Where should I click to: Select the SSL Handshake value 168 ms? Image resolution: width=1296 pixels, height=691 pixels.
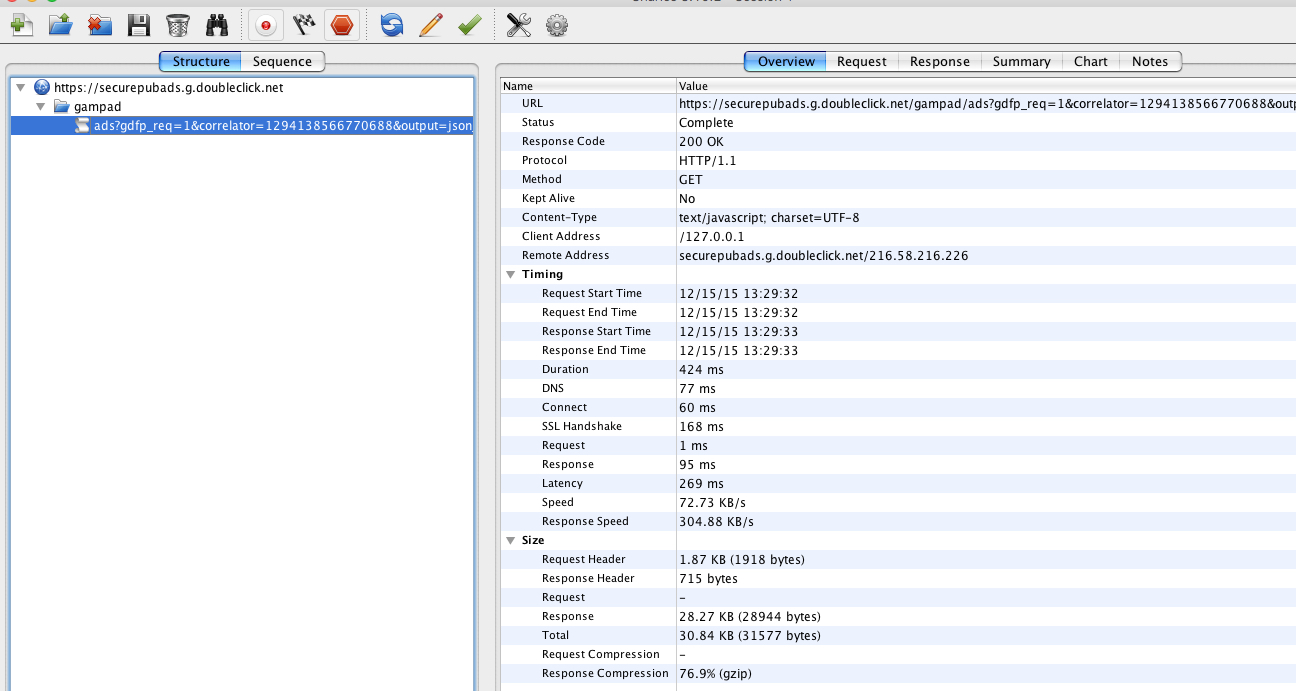tap(701, 426)
